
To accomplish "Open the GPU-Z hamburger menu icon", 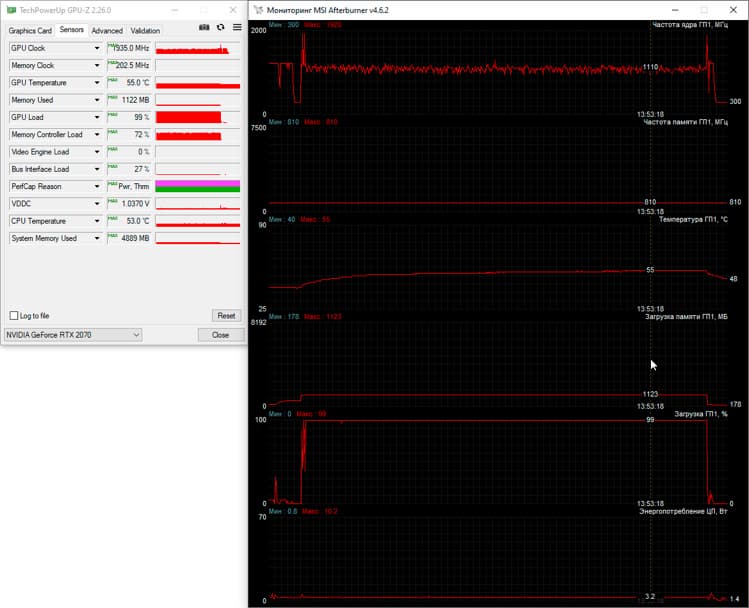I will (x=237, y=27).
